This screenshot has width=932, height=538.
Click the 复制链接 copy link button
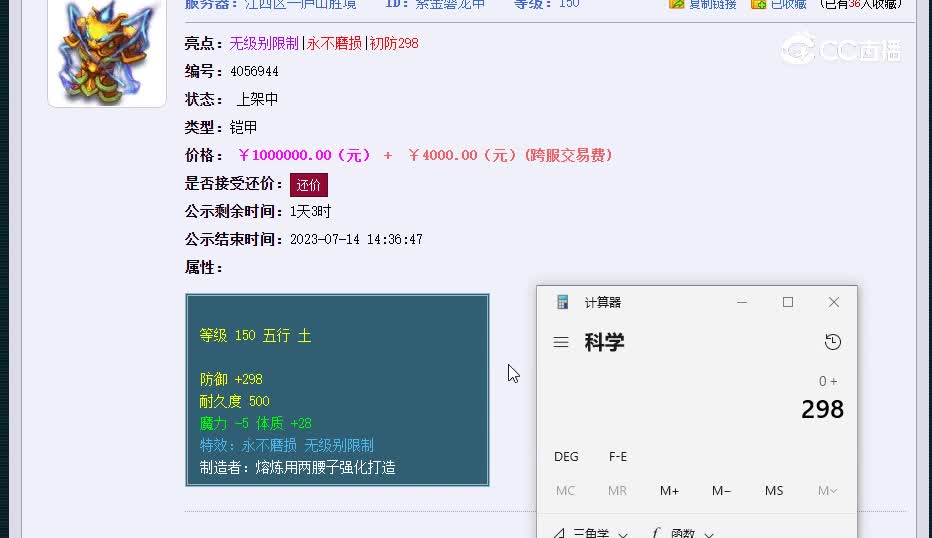click(x=703, y=5)
